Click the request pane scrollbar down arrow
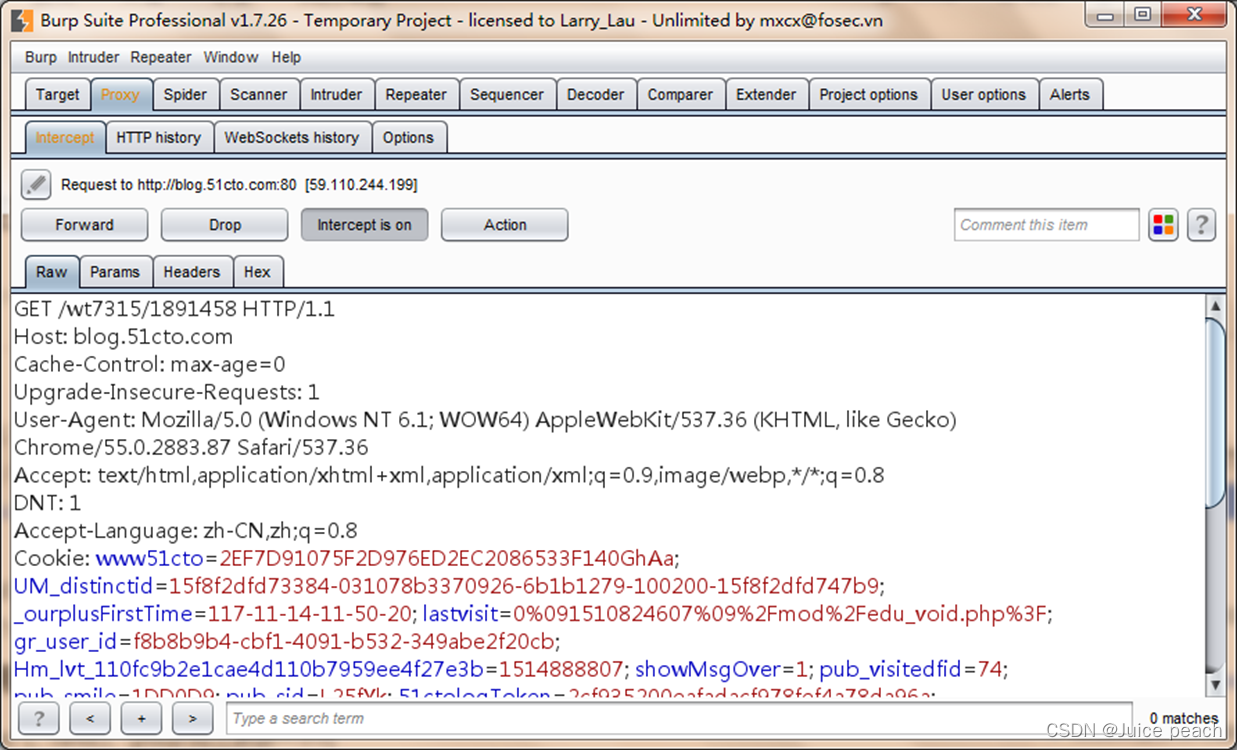Screen dimensions: 1237x750 [1215, 685]
